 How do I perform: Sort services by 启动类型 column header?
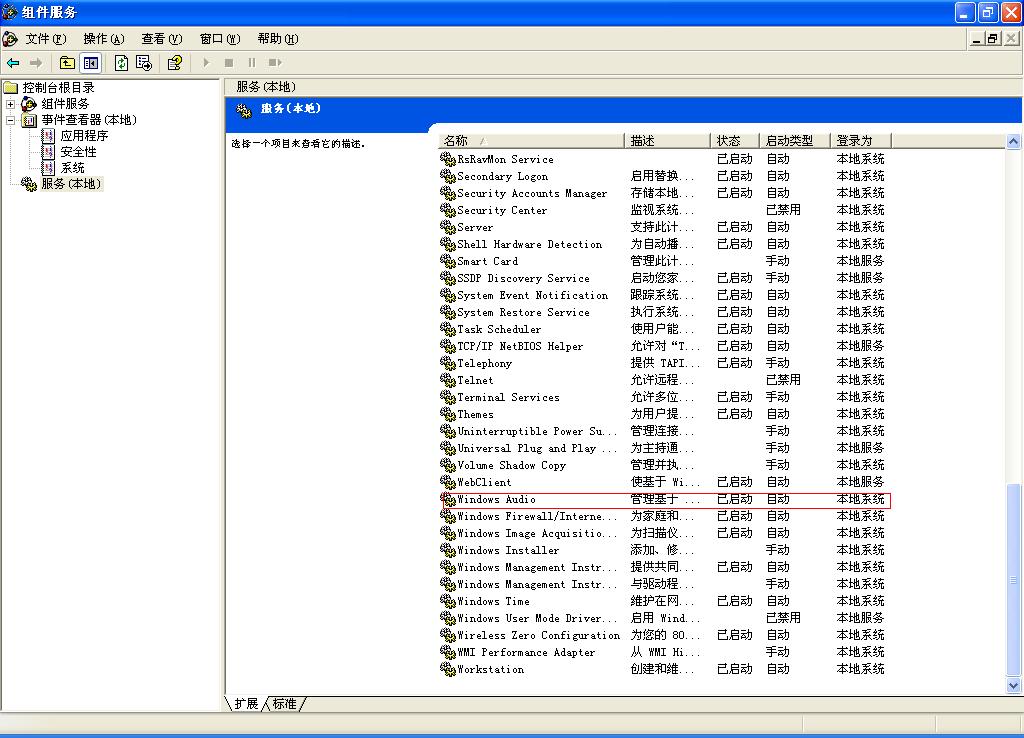tap(790, 141)
